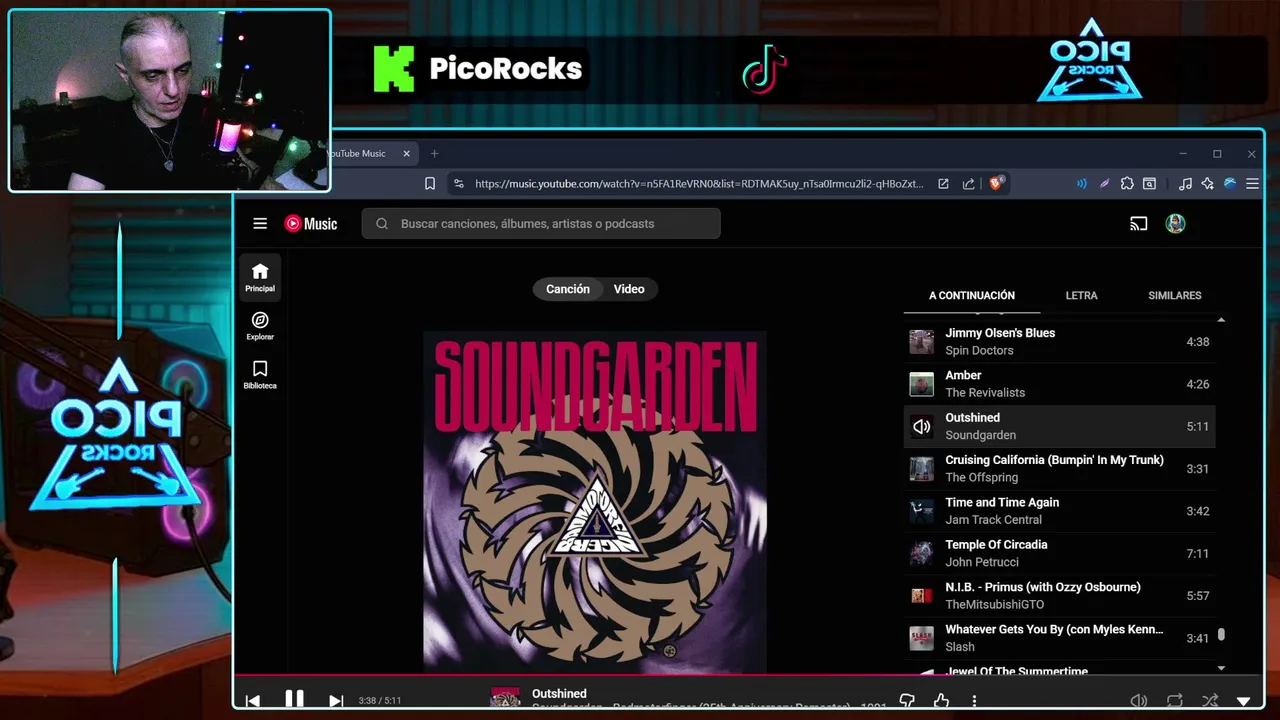The image size is (1280, 720).
Task: Open Jam Track Central artist link
Action: [994, 520]
